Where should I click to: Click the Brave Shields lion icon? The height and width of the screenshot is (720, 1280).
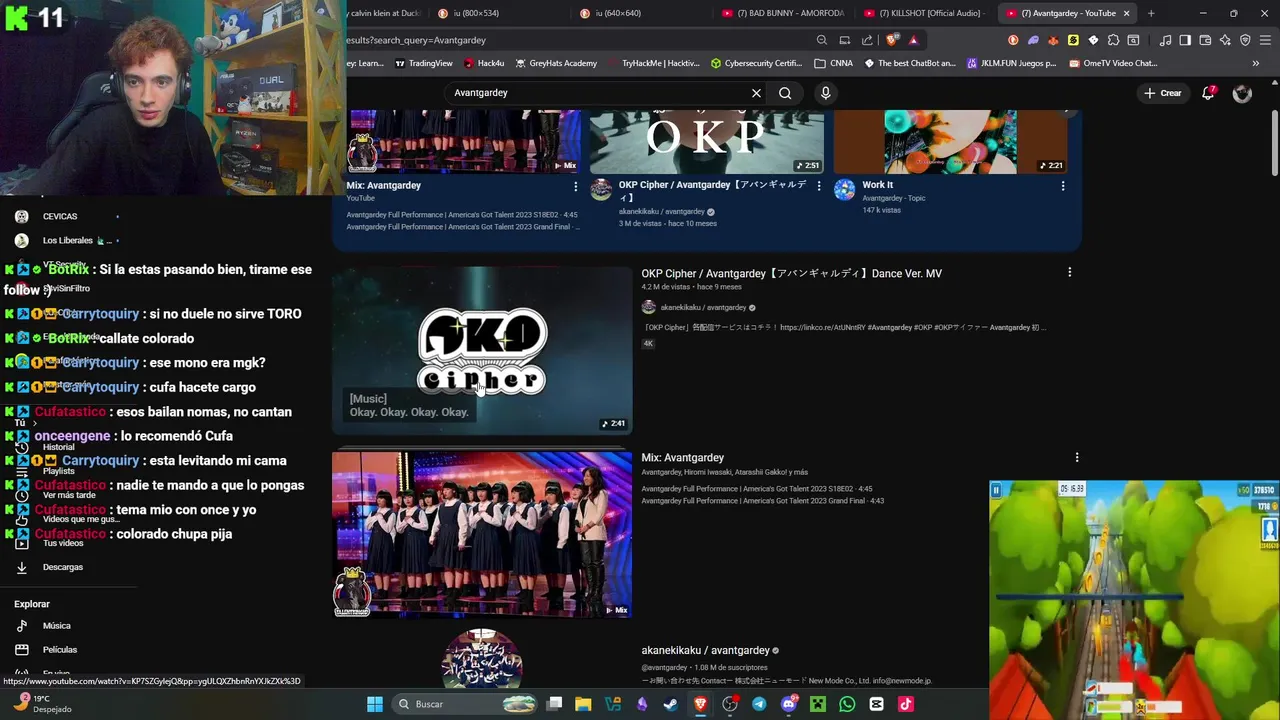(x=891, y=40)
